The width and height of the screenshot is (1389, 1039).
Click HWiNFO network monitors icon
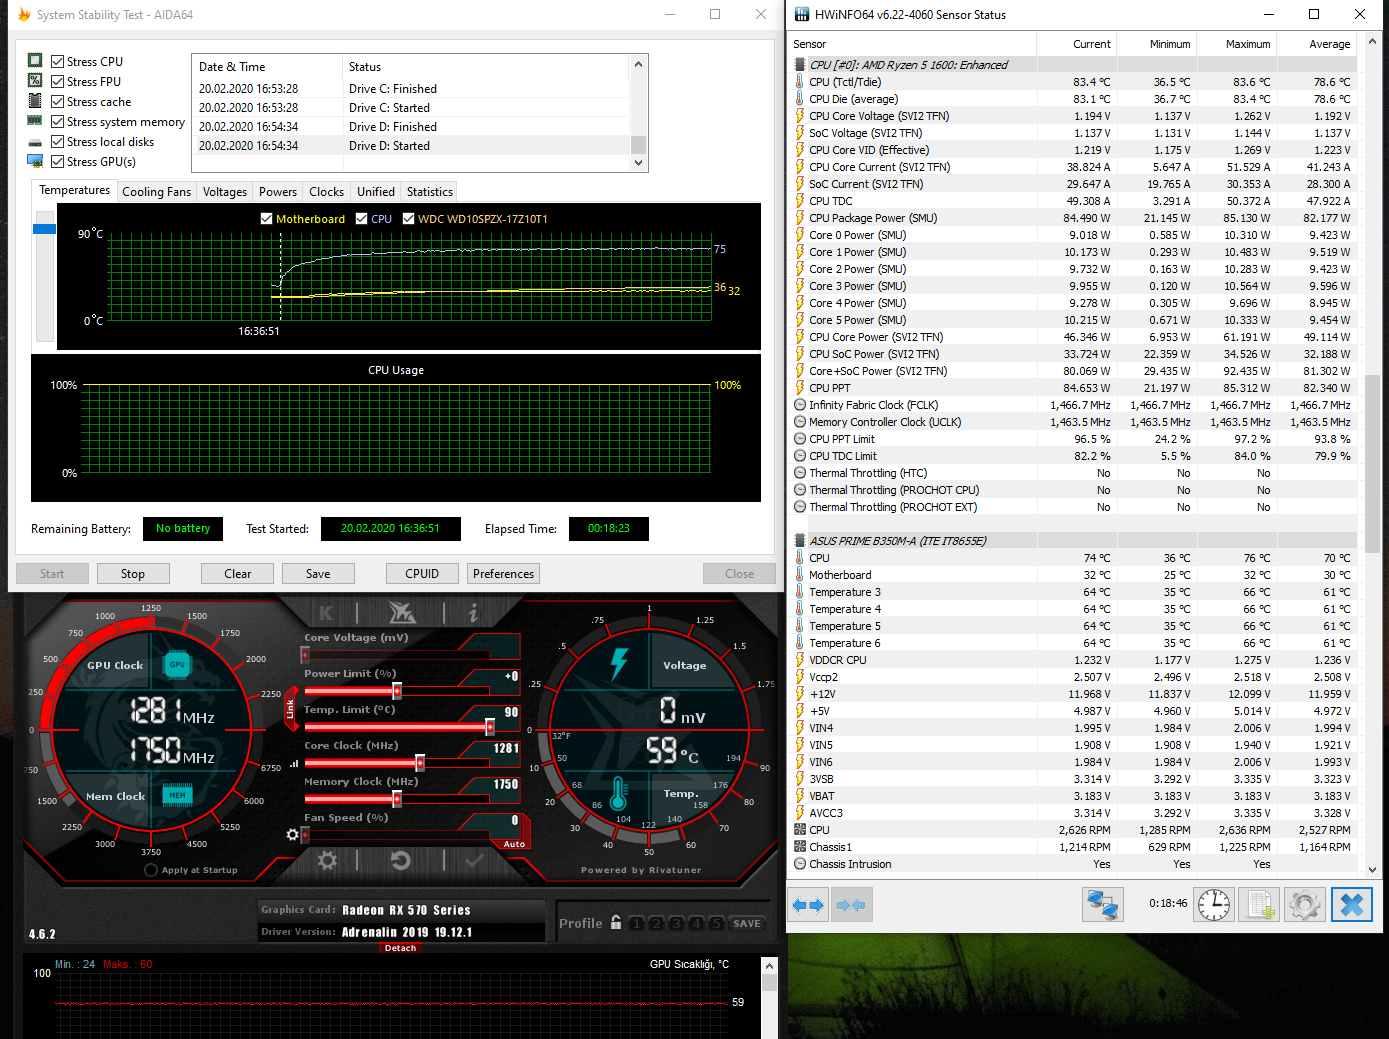pyautogui.click(x=1102, y=905)
